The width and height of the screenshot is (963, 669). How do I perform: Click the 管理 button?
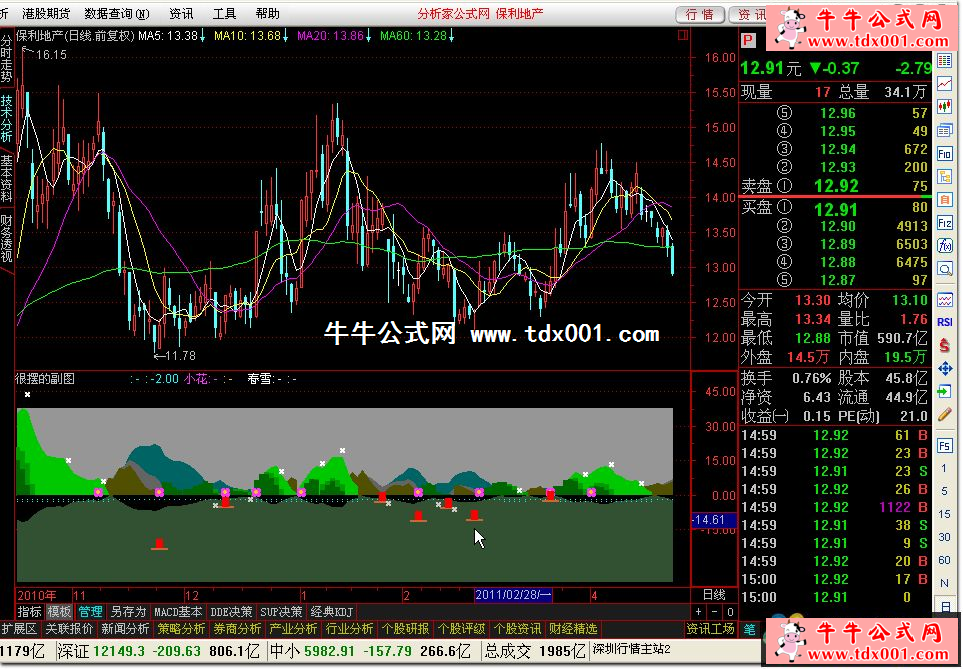[90, 612]
